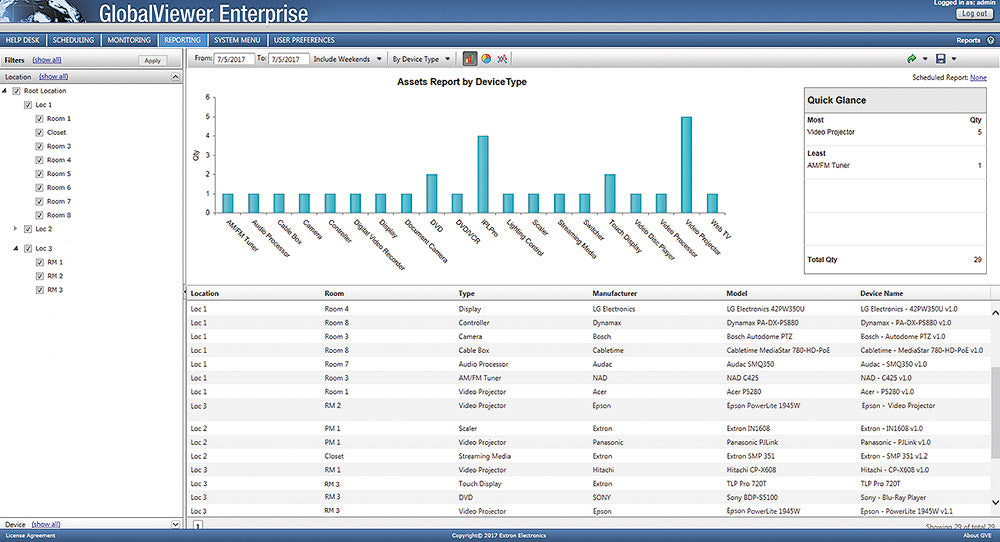Click the Apply filters button
1000x542 pixels.
[x=152, y=61]
